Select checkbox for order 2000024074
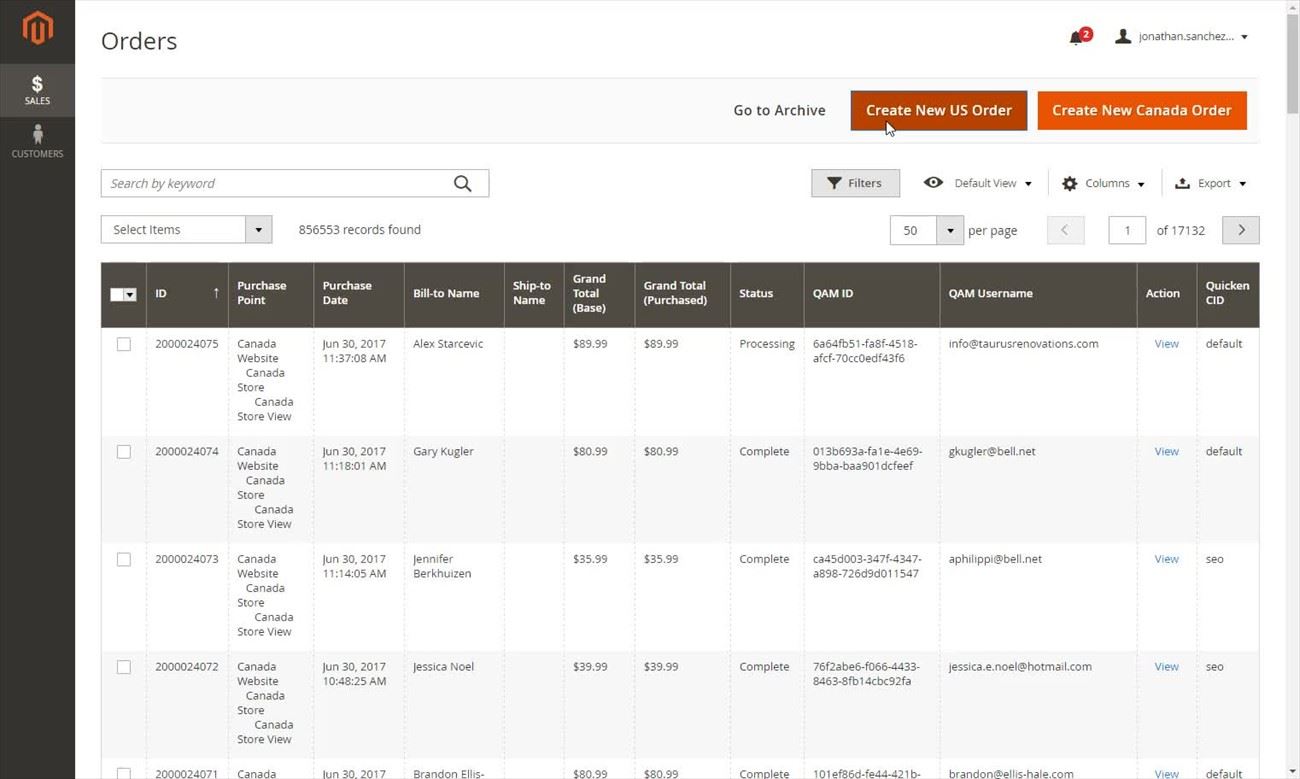Viewport: 1300px width, 779px height. point(124,452)
